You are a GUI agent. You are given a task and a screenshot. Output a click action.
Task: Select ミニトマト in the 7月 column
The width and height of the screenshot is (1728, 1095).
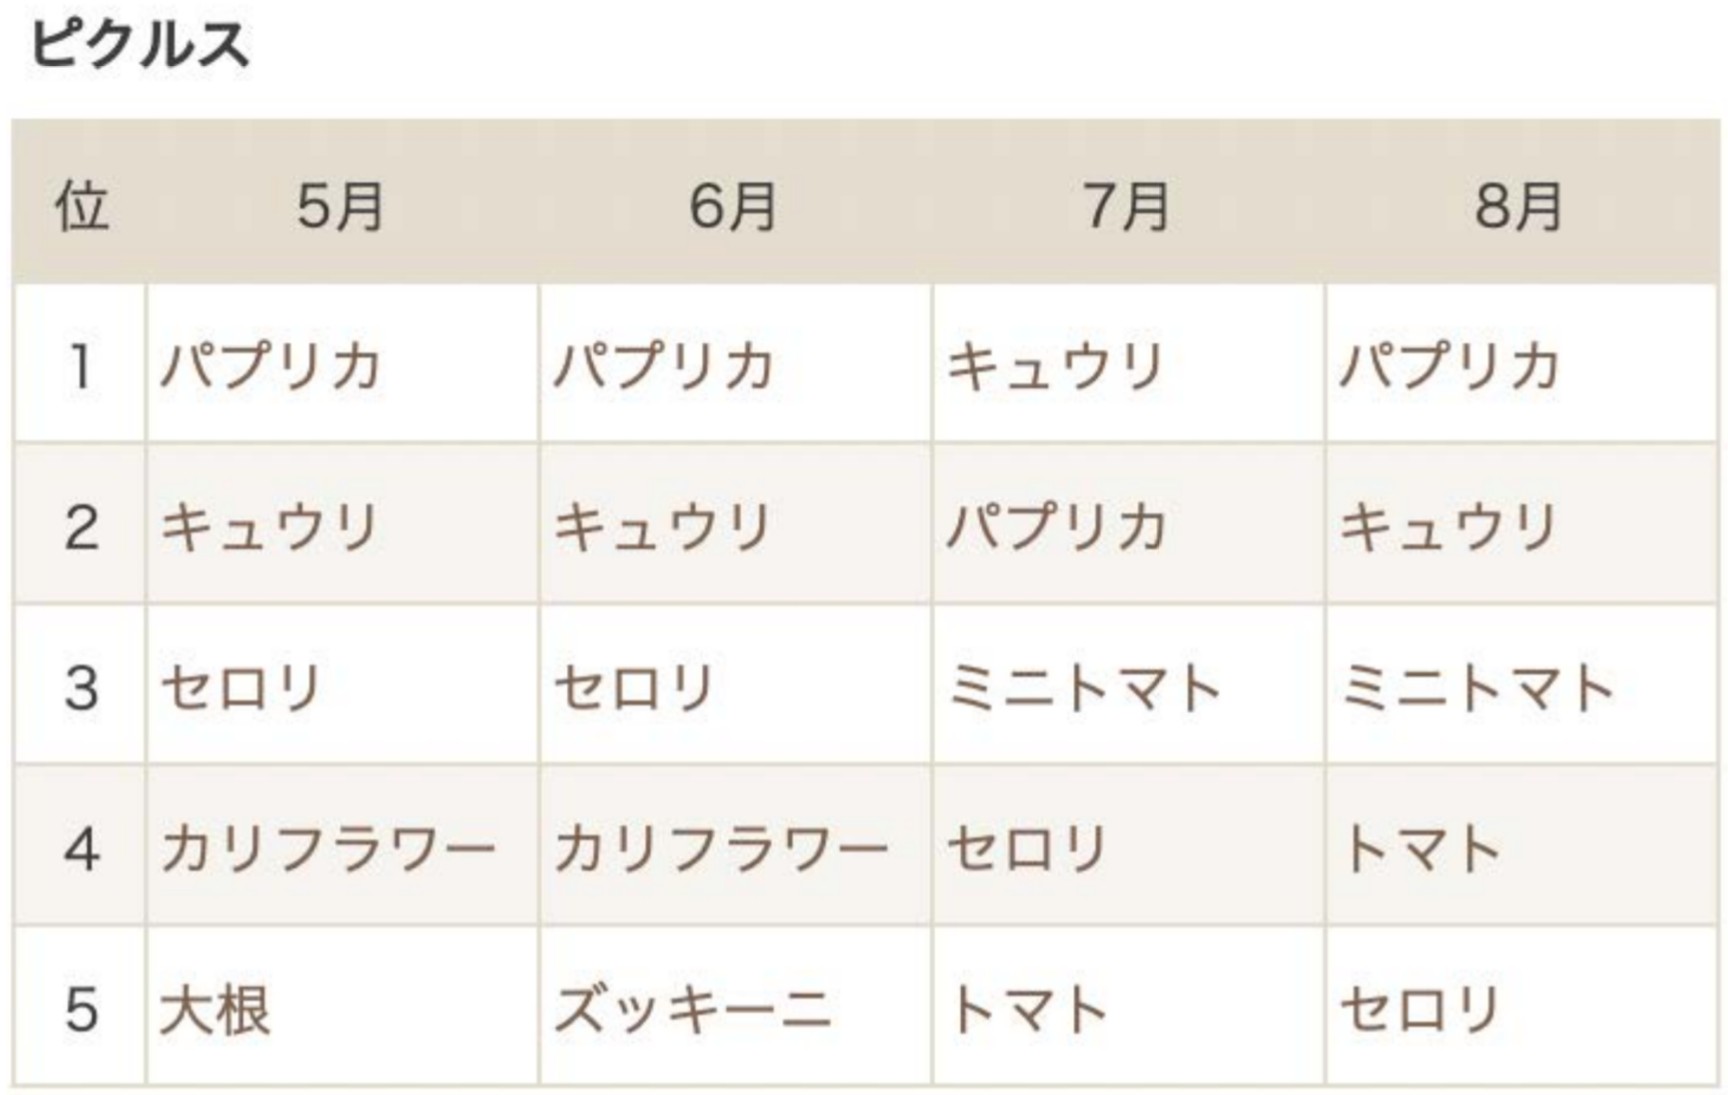click(1085, 688)
